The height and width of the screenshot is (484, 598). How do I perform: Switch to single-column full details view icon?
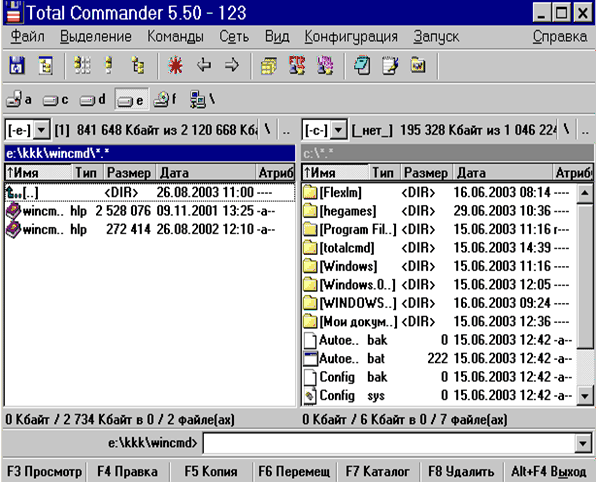tap(109, 66)
